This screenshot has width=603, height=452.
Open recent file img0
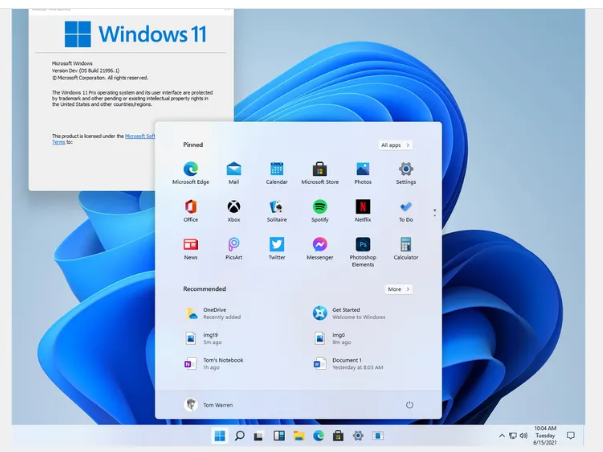[332, 339]
